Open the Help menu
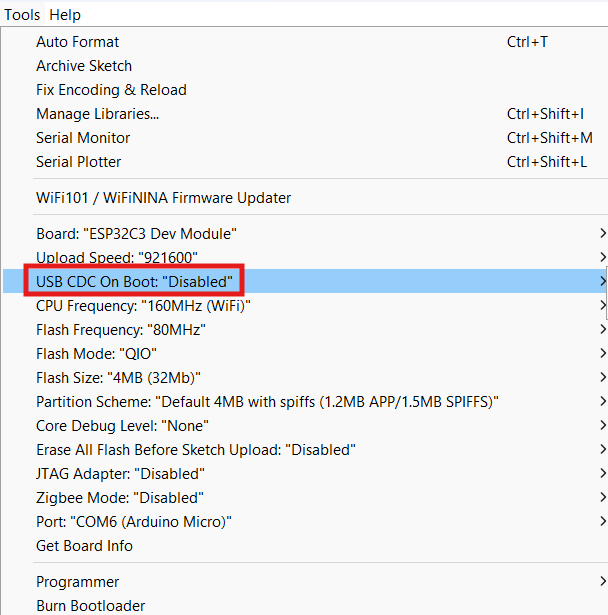 pos(65,15)
